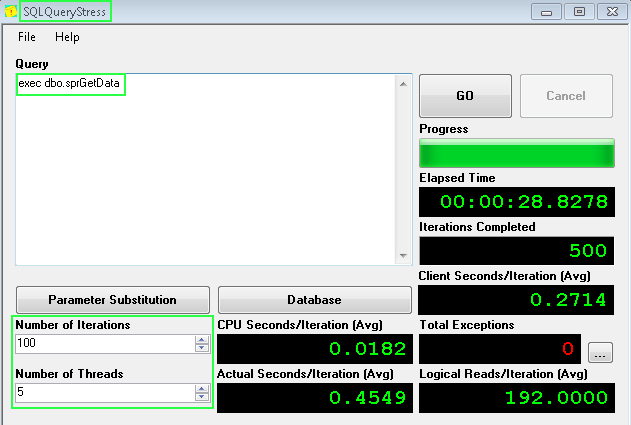The width and height of the screenshot is (631, 425).
Task: Click query scrollbar down arrow
Action: tap(403, 256)
